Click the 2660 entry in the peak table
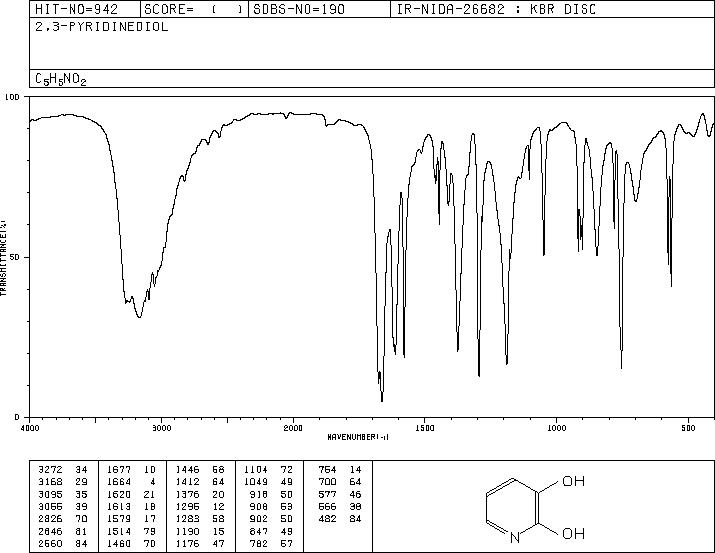 click(x=50, y=543)
